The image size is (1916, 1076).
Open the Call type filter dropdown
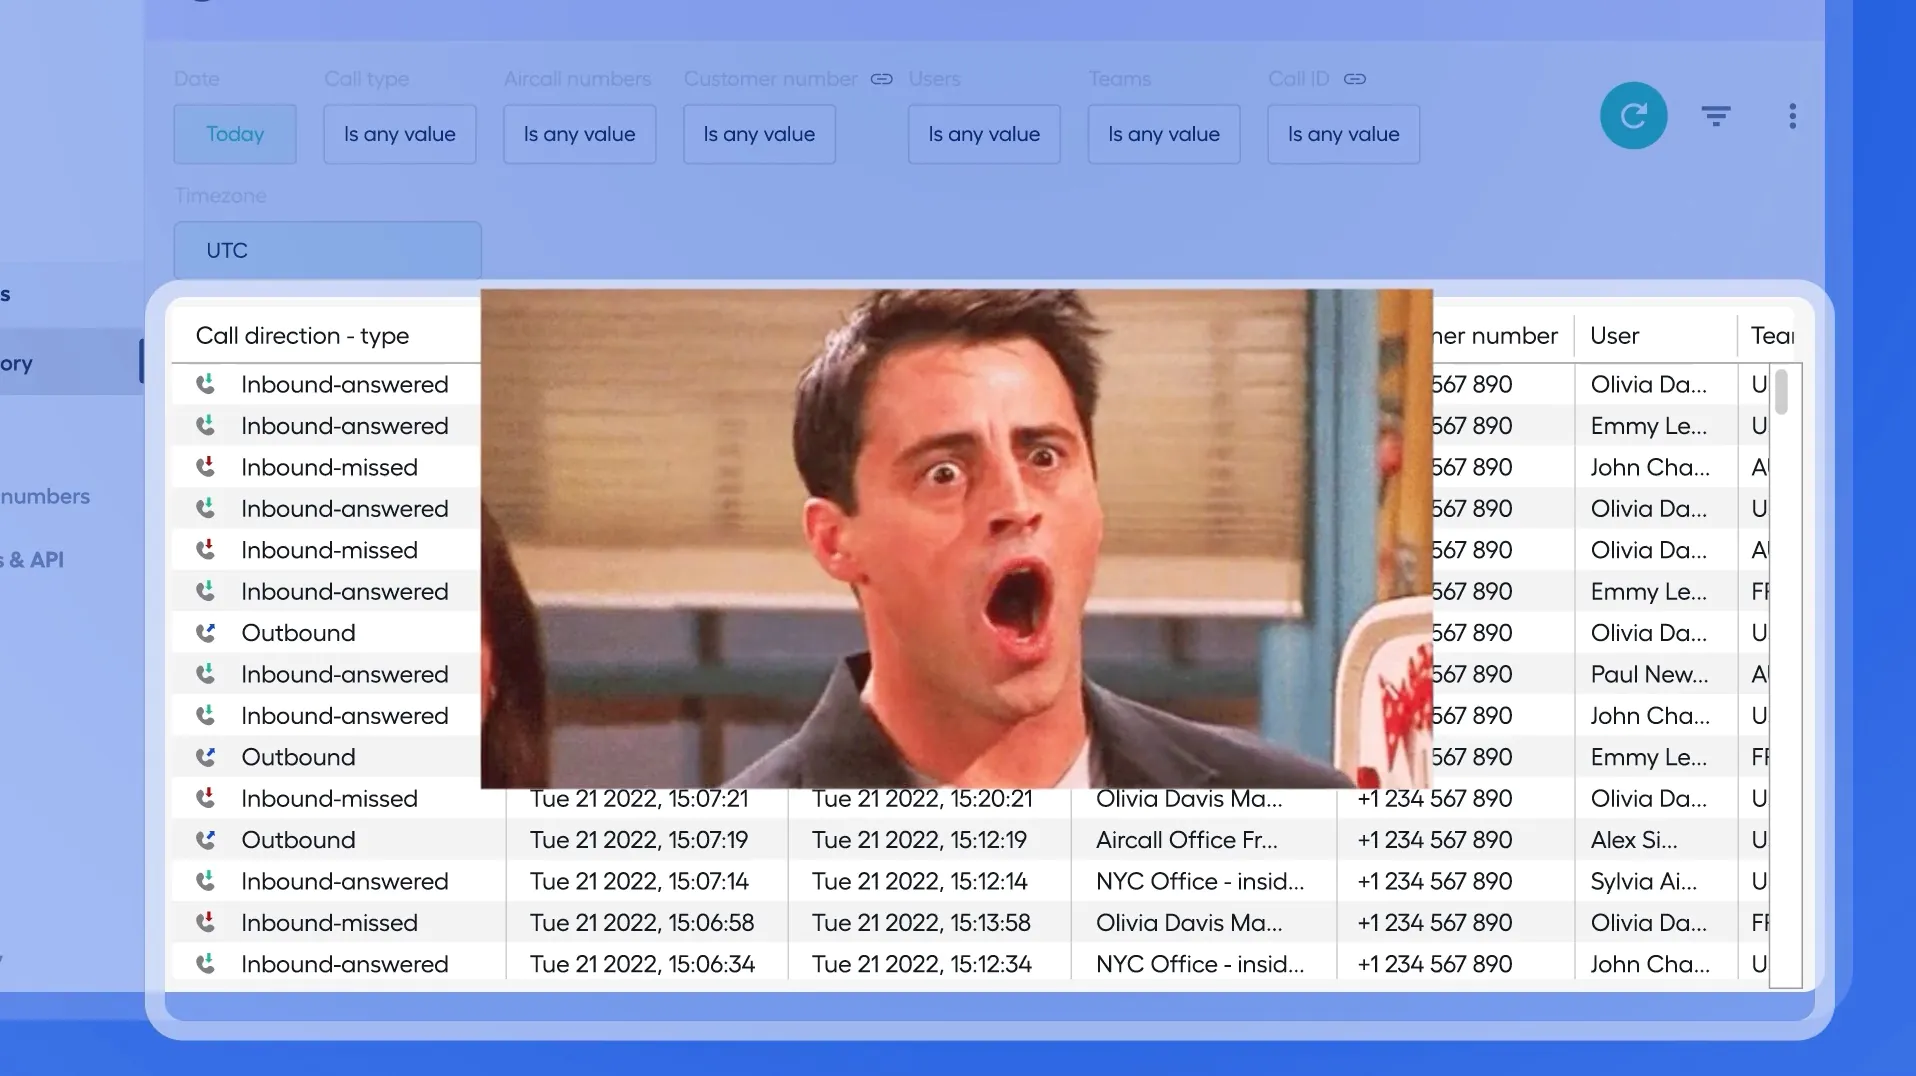pos(400,134)
